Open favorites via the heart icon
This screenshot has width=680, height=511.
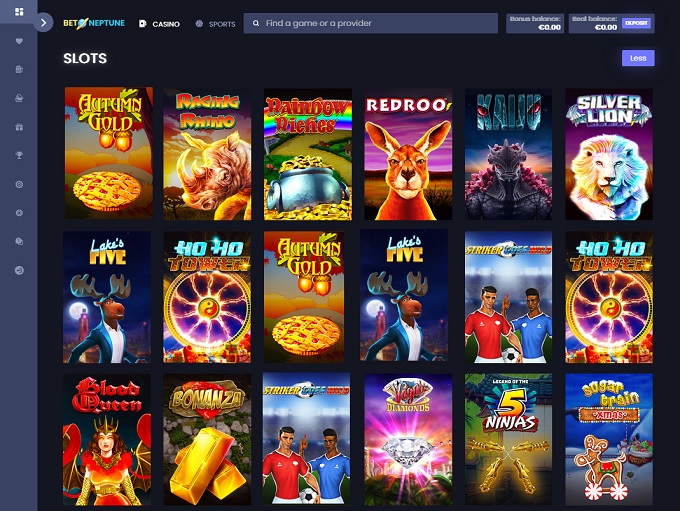(19, 41)
